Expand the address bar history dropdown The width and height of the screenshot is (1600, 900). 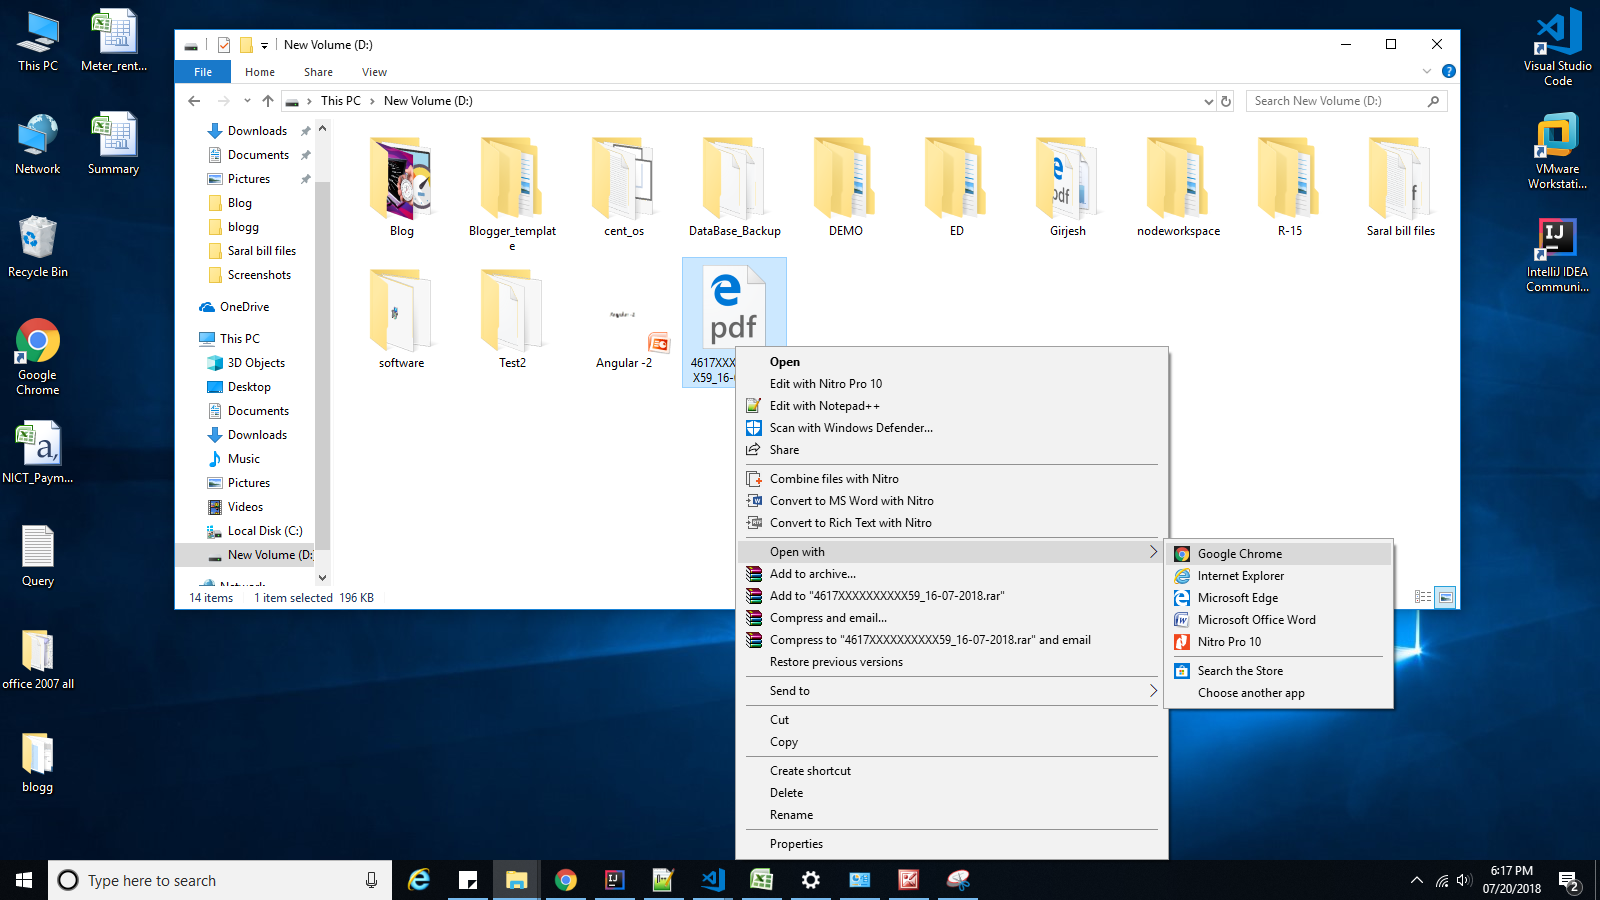pos(1208,101)
